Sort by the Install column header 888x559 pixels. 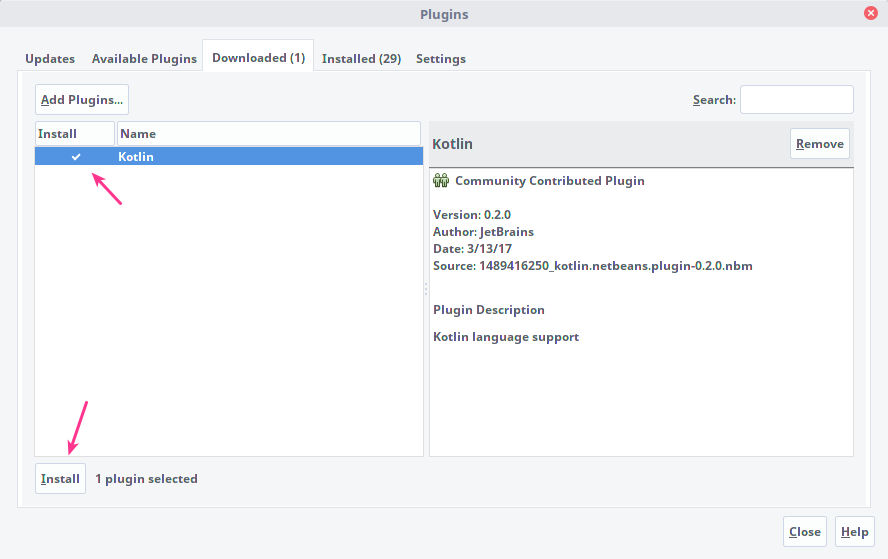(x=75, y=134)
